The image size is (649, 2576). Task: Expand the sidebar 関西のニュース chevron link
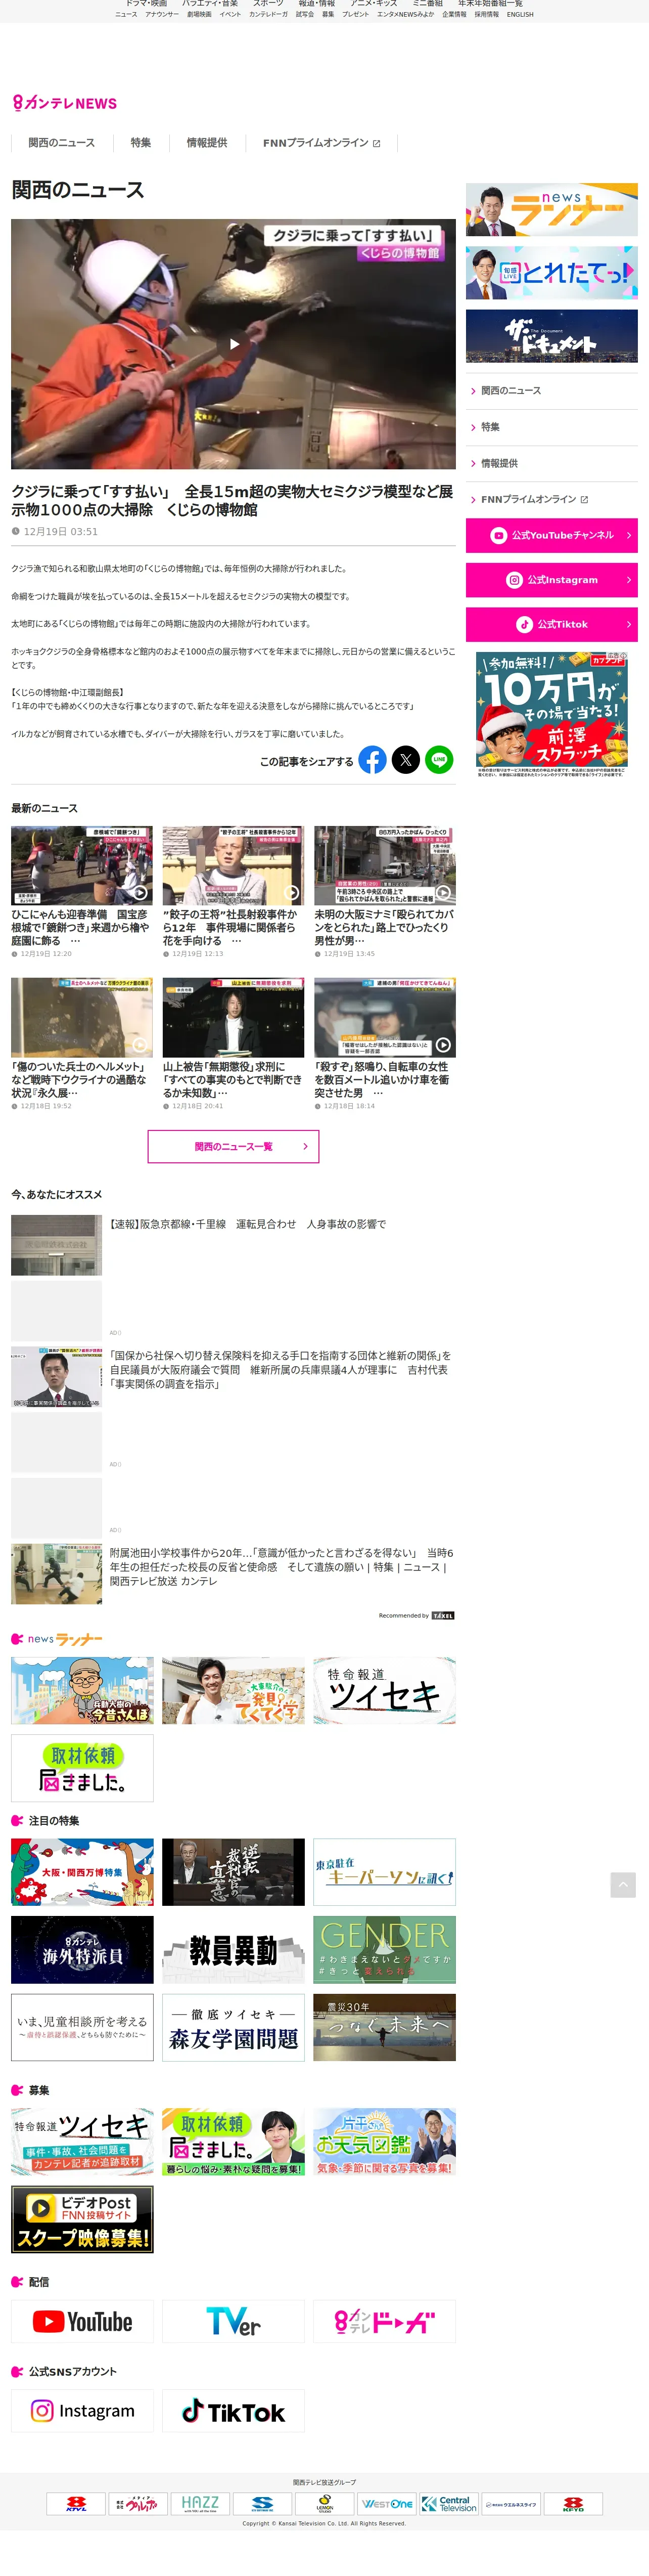coord(551,391)
